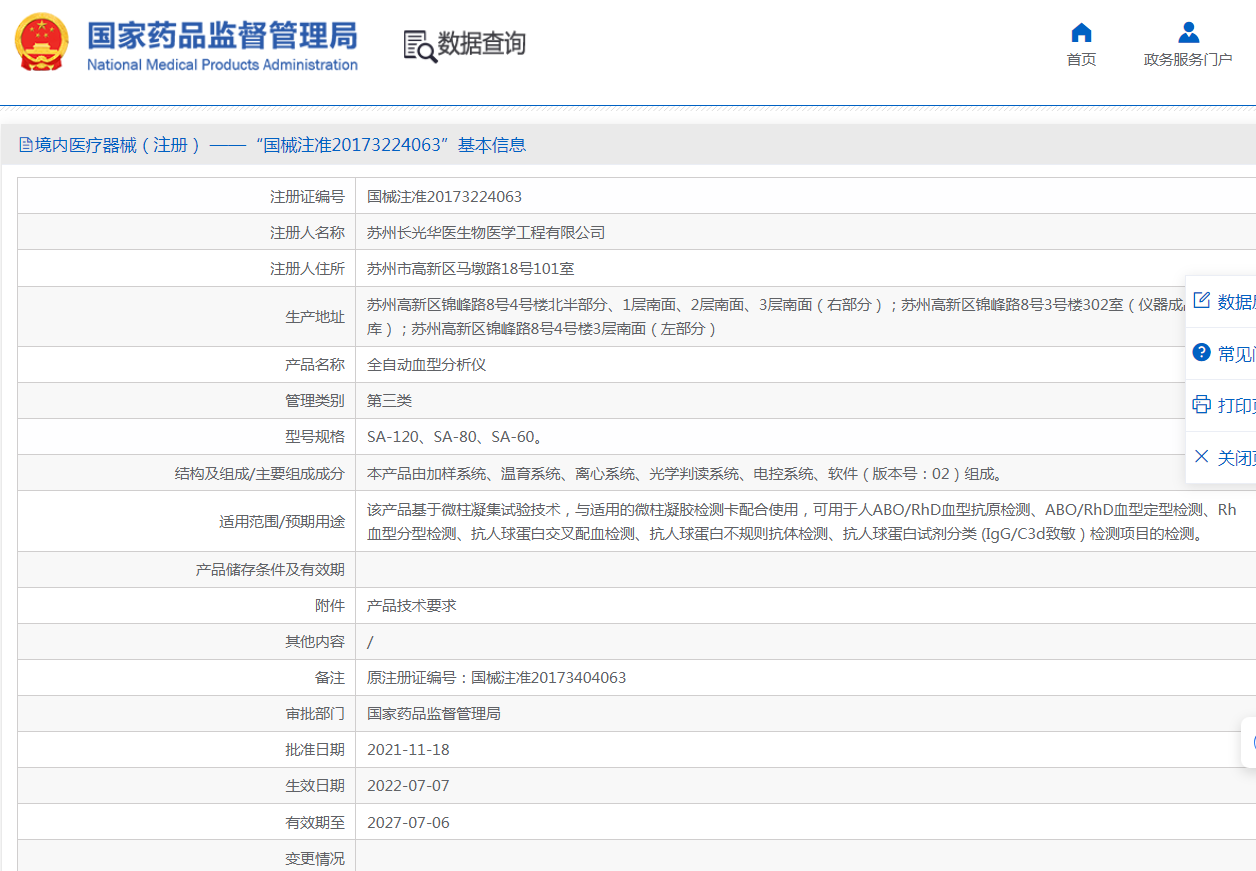The width and height of the screenshot is (1256, 871).
Task: Click the national emblem logo
Action: tap(41, 43)
